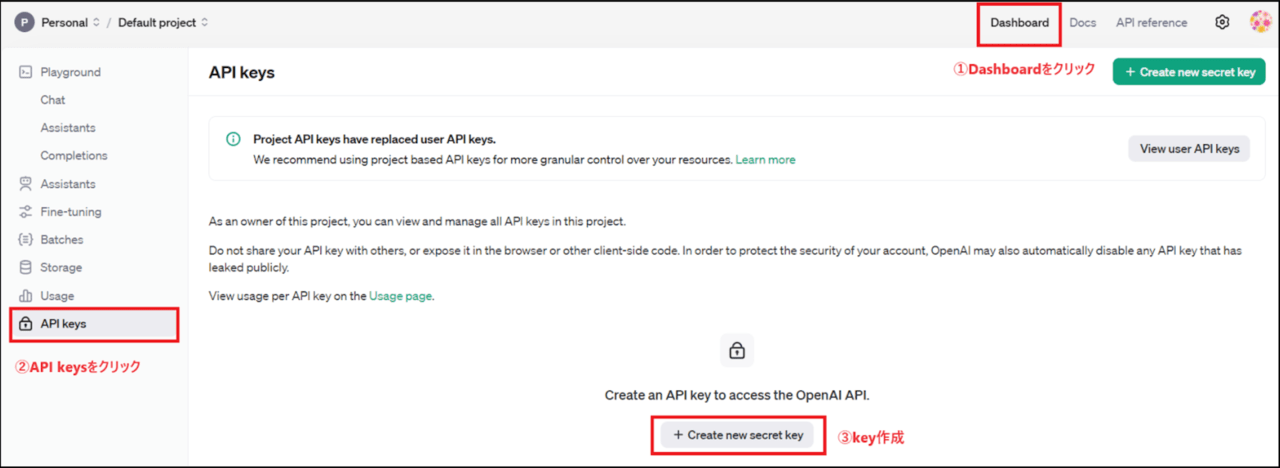Open Assistants via its robot icon
The height and width of the screenshot is (468, 1280).
pos(26,184)
